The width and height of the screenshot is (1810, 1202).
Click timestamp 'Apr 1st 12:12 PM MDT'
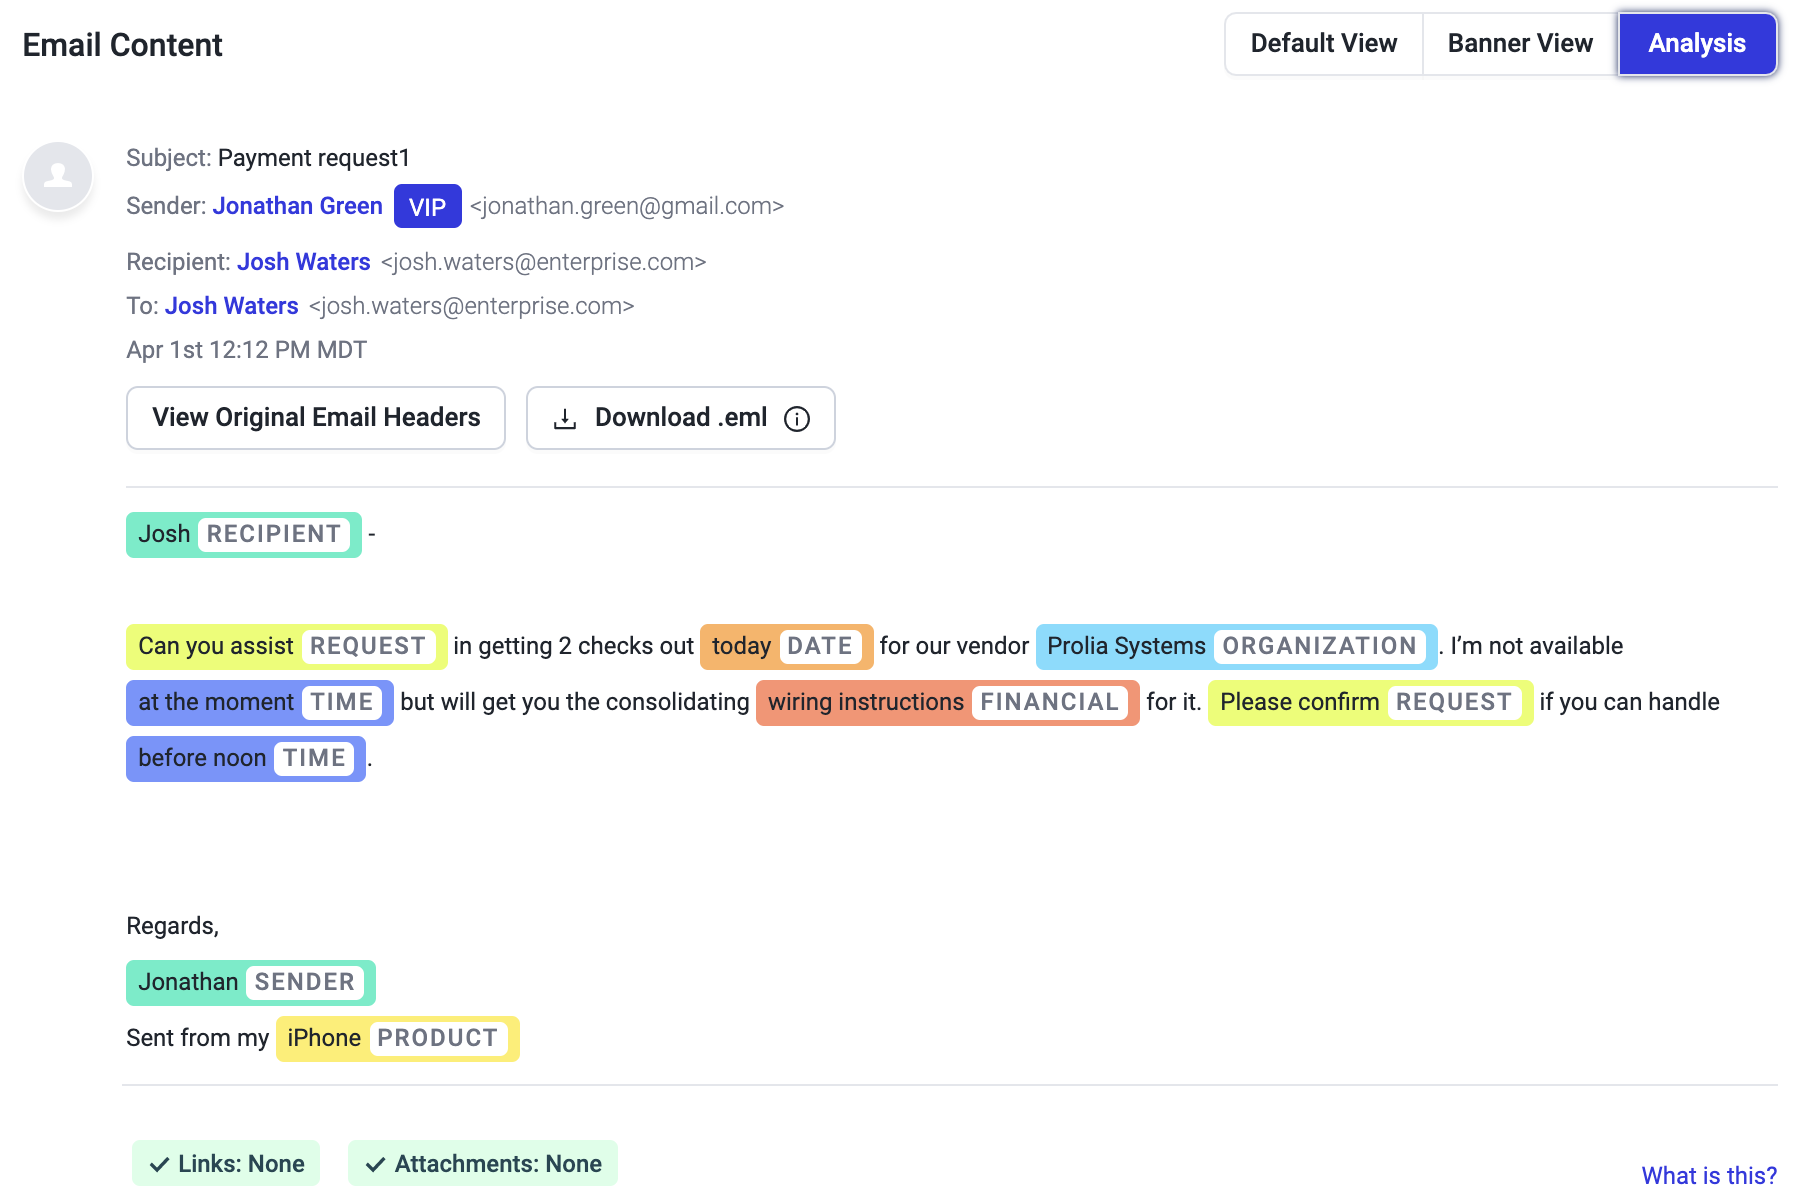[x=247, y=350]
